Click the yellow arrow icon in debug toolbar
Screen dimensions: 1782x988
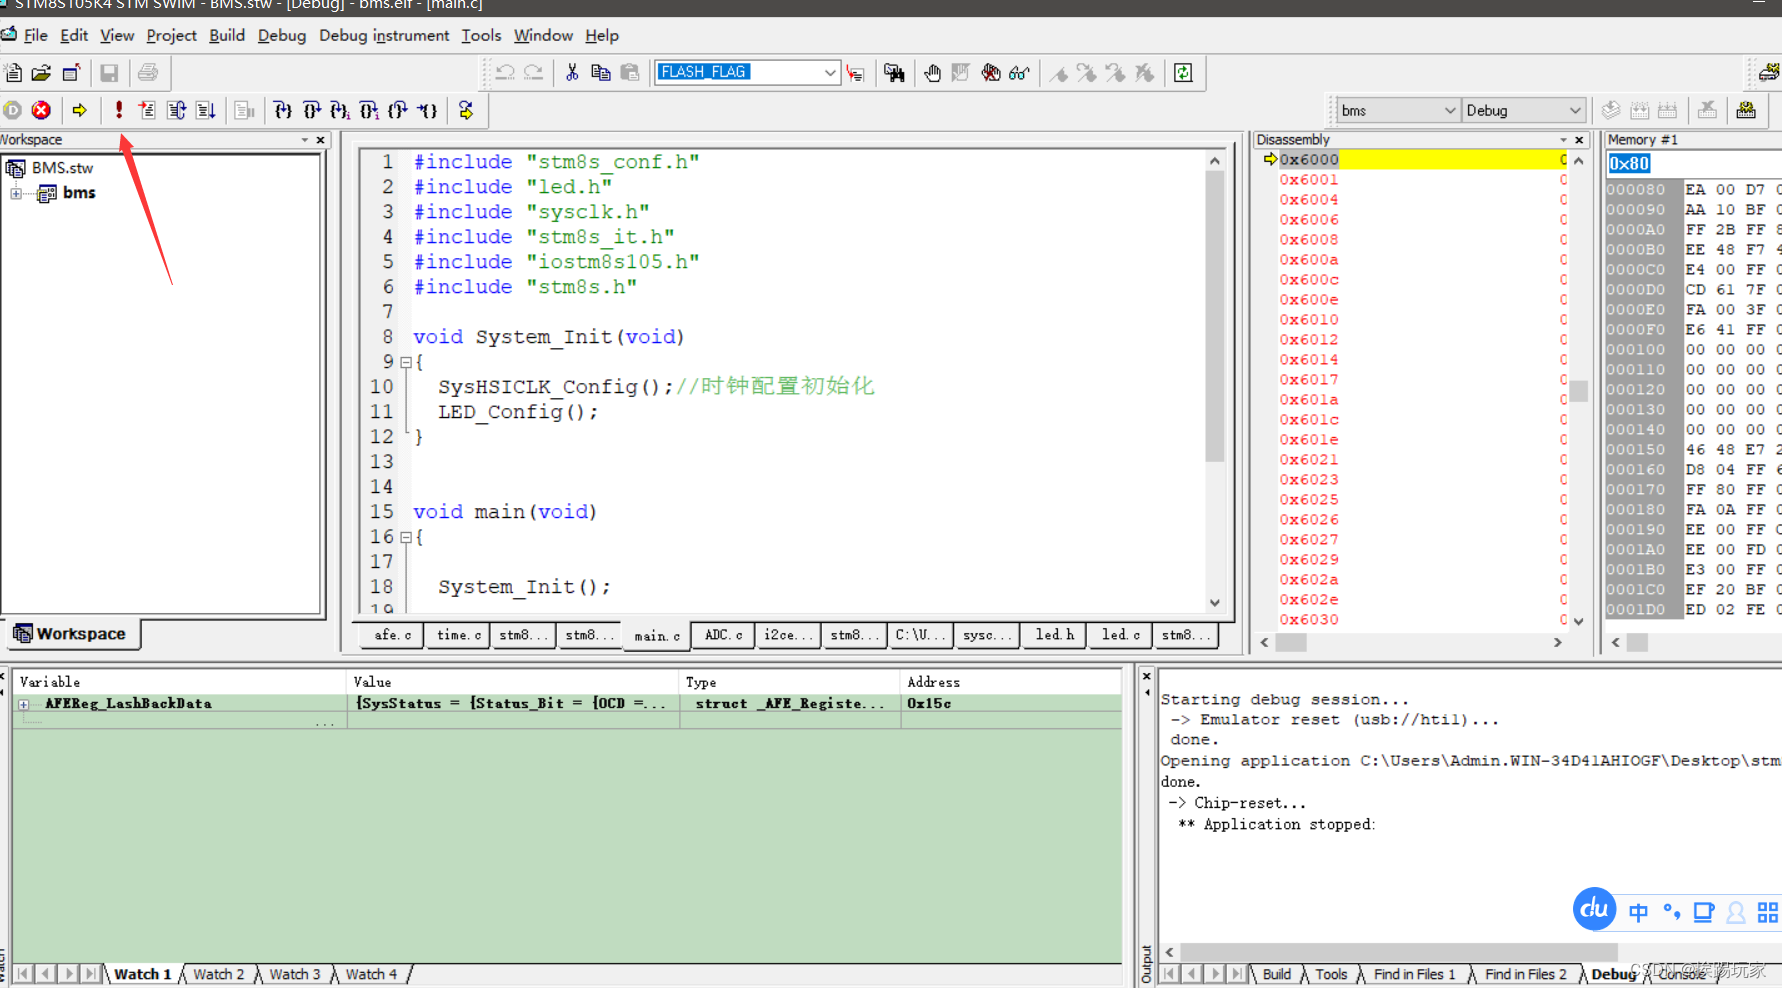coord(80,110)
